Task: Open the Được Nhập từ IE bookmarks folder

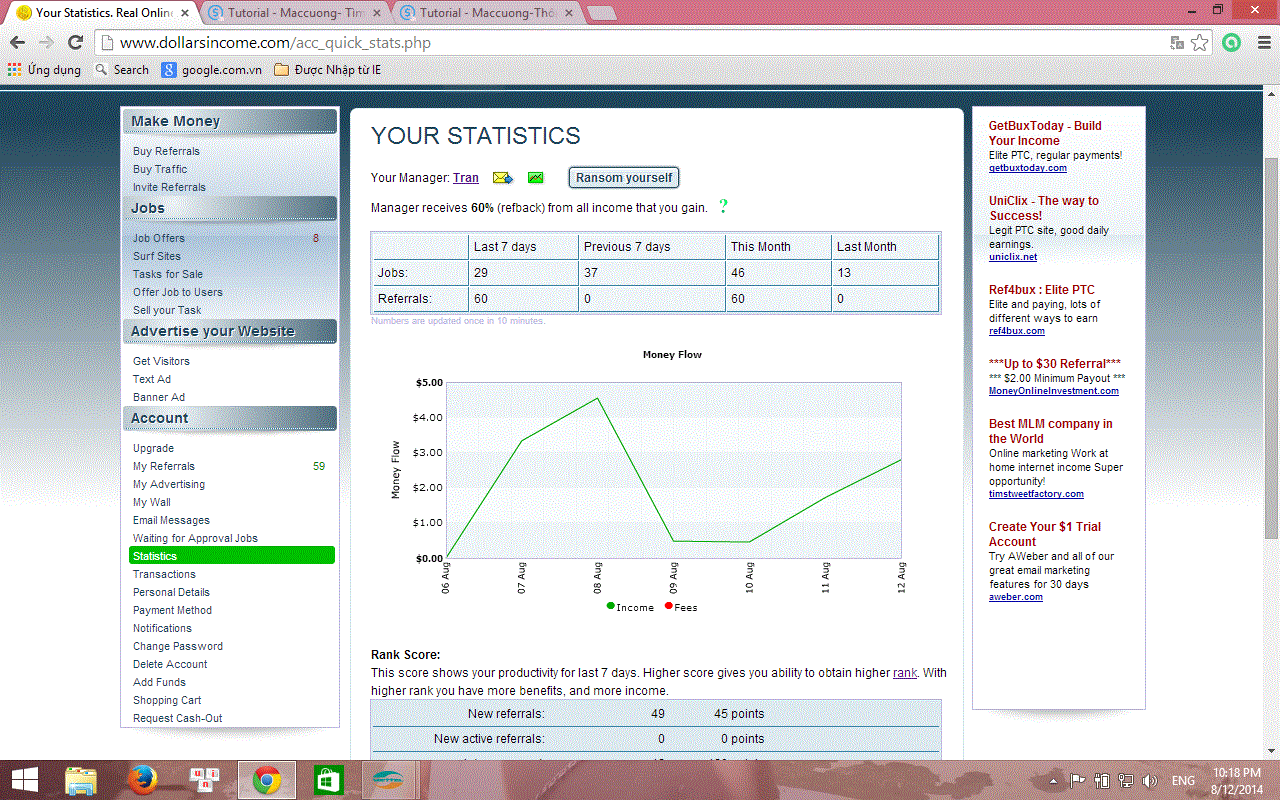Action: (327, 70)
